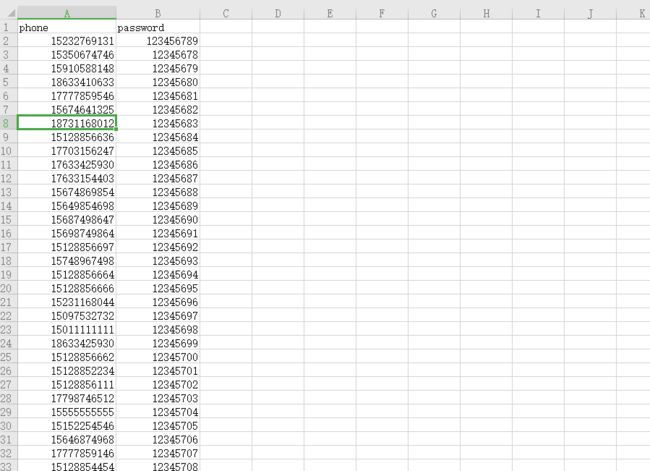Select cell with 12345686

pos(158,164)
